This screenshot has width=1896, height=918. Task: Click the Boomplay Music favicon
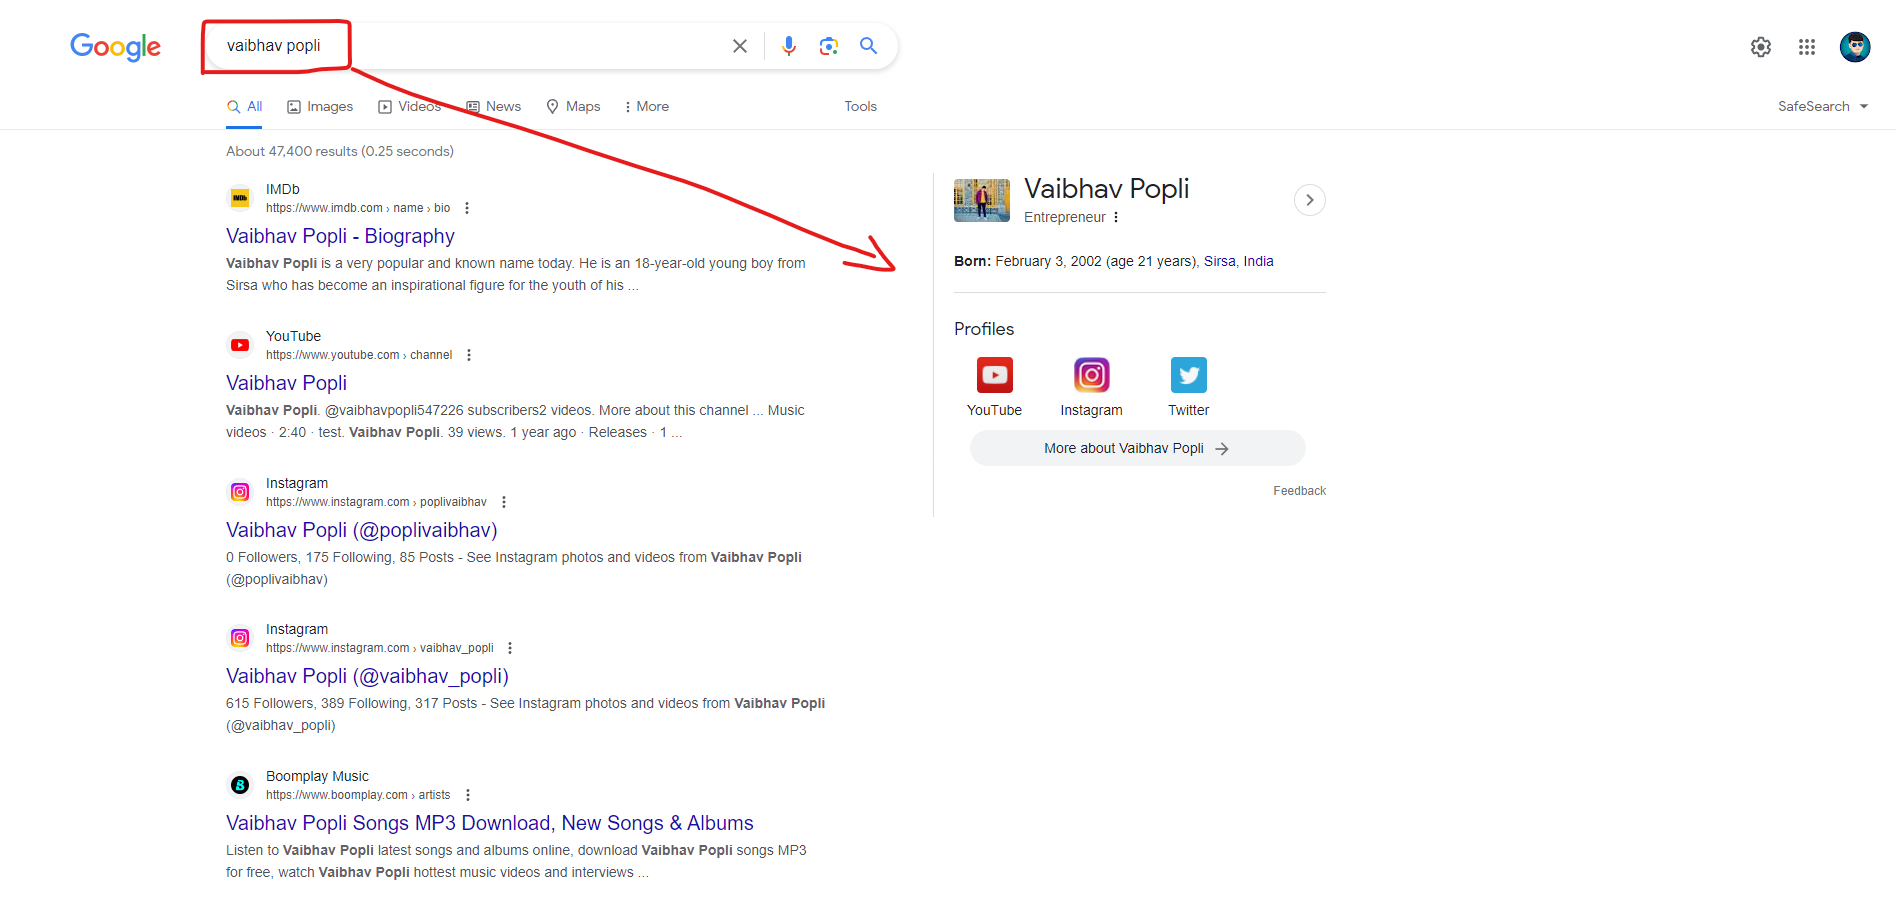(x=240, y=785)
